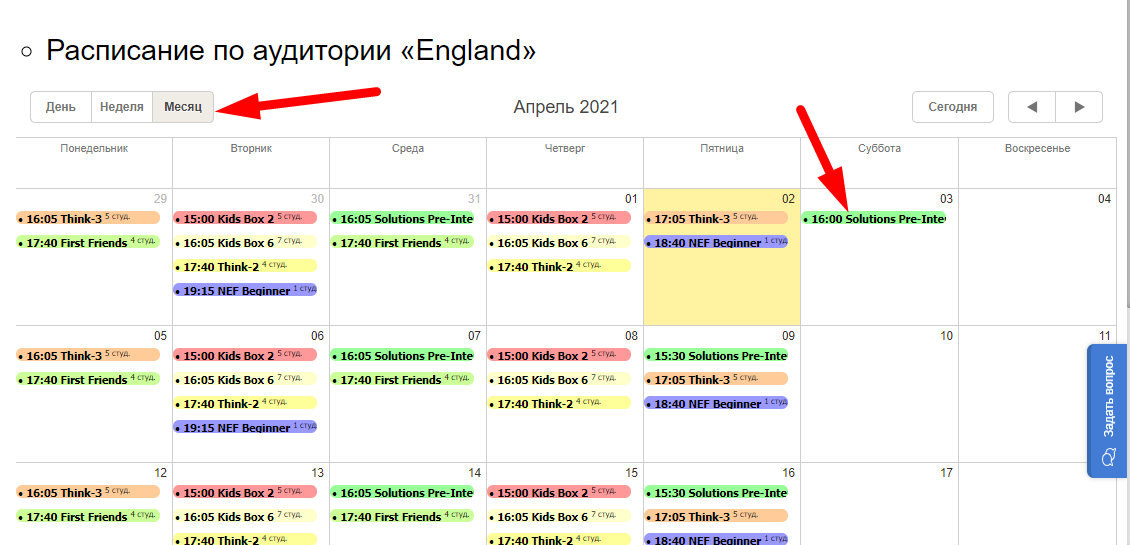Open 17:05 Think-3 on Friday 09
1130x545 pixels.
(x=716, y=379)
